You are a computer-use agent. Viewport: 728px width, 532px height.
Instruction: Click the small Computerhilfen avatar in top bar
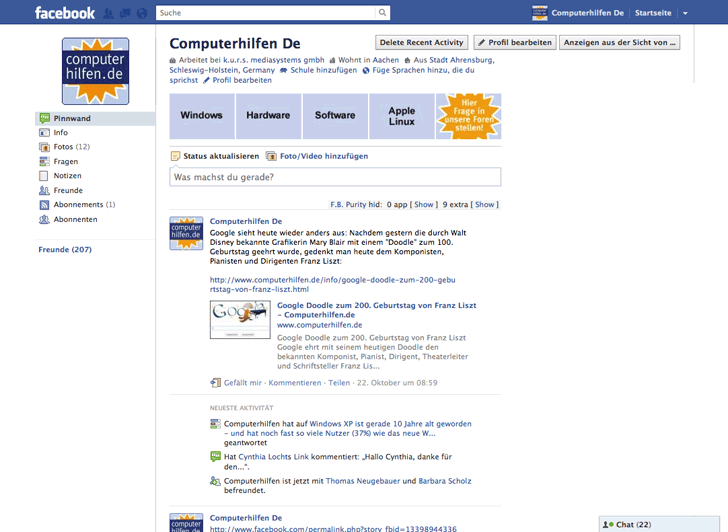click(x=540, y=13)
